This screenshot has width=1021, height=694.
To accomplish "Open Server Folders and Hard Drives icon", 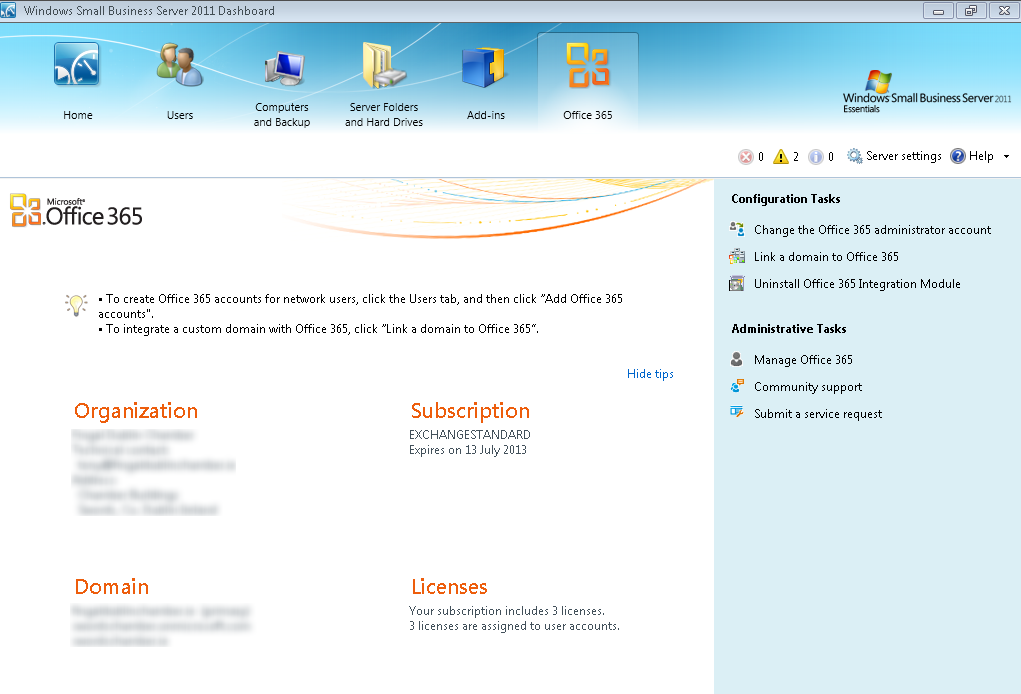I will [x=384, y=65].
